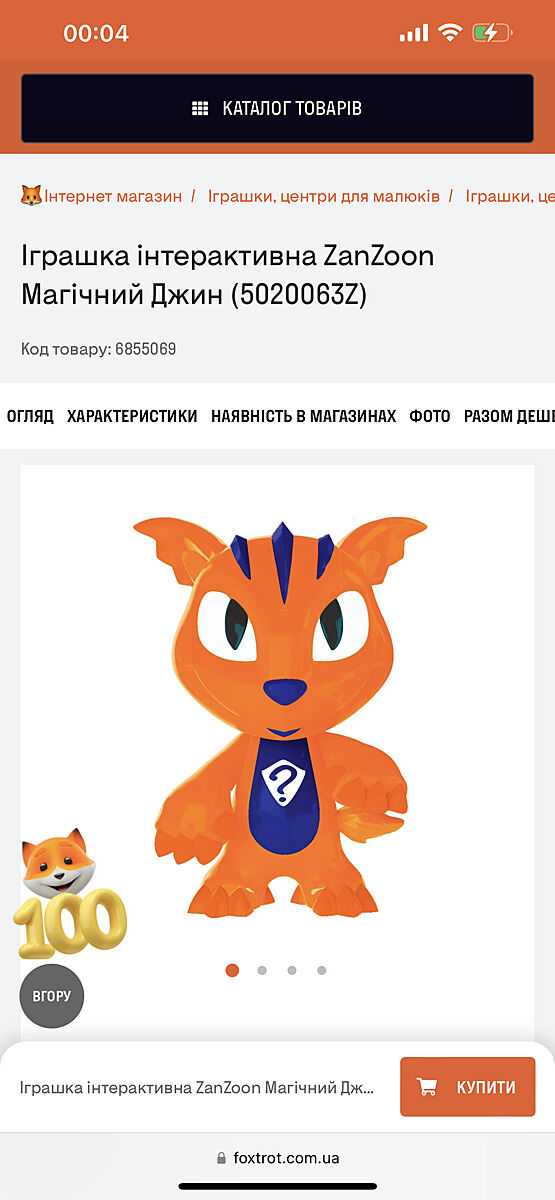Screen dimensions: 555x1200
Task: Click the ВГОРУ scroll-to-top button
Action: (52, 996)
